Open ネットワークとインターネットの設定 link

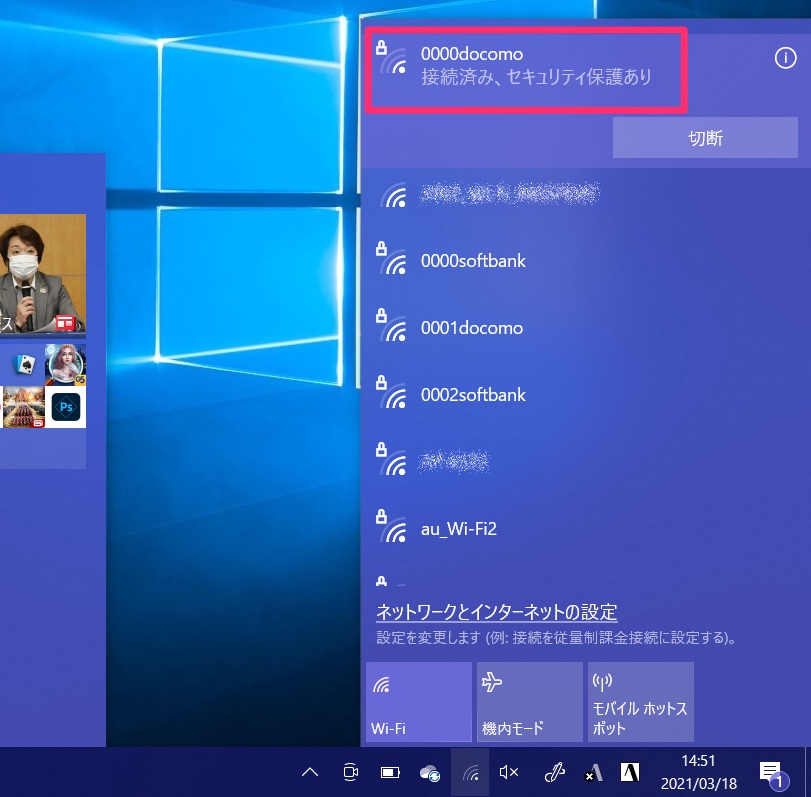click(497, 612)
